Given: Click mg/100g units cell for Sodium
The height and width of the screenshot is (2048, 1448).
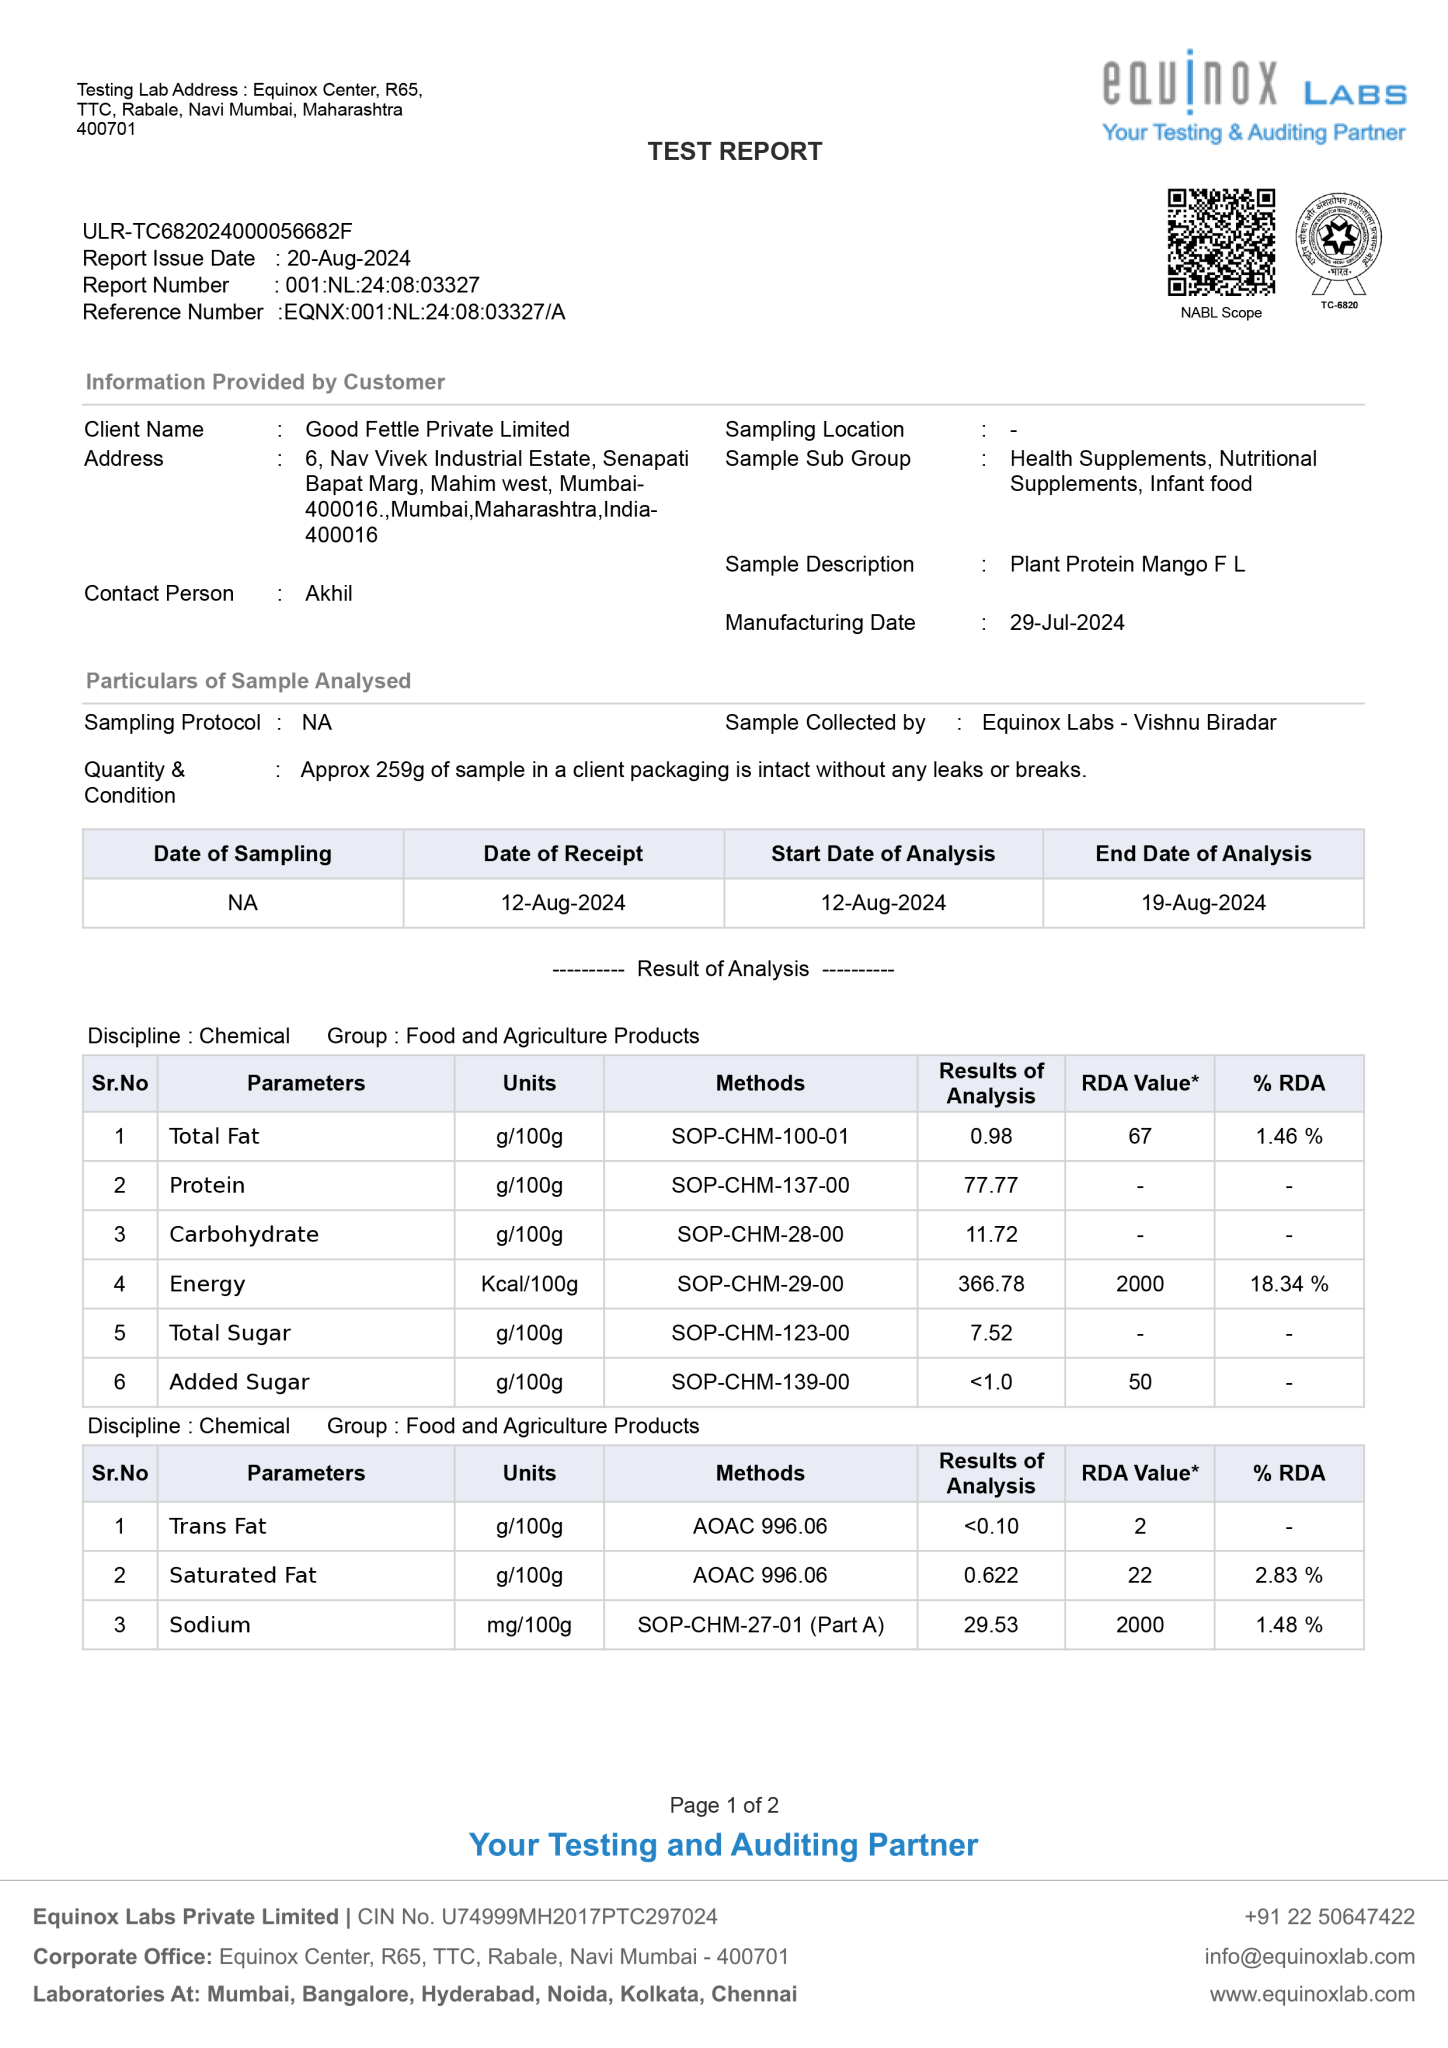Looking at the screenshot, I should tap(529, 1625).
